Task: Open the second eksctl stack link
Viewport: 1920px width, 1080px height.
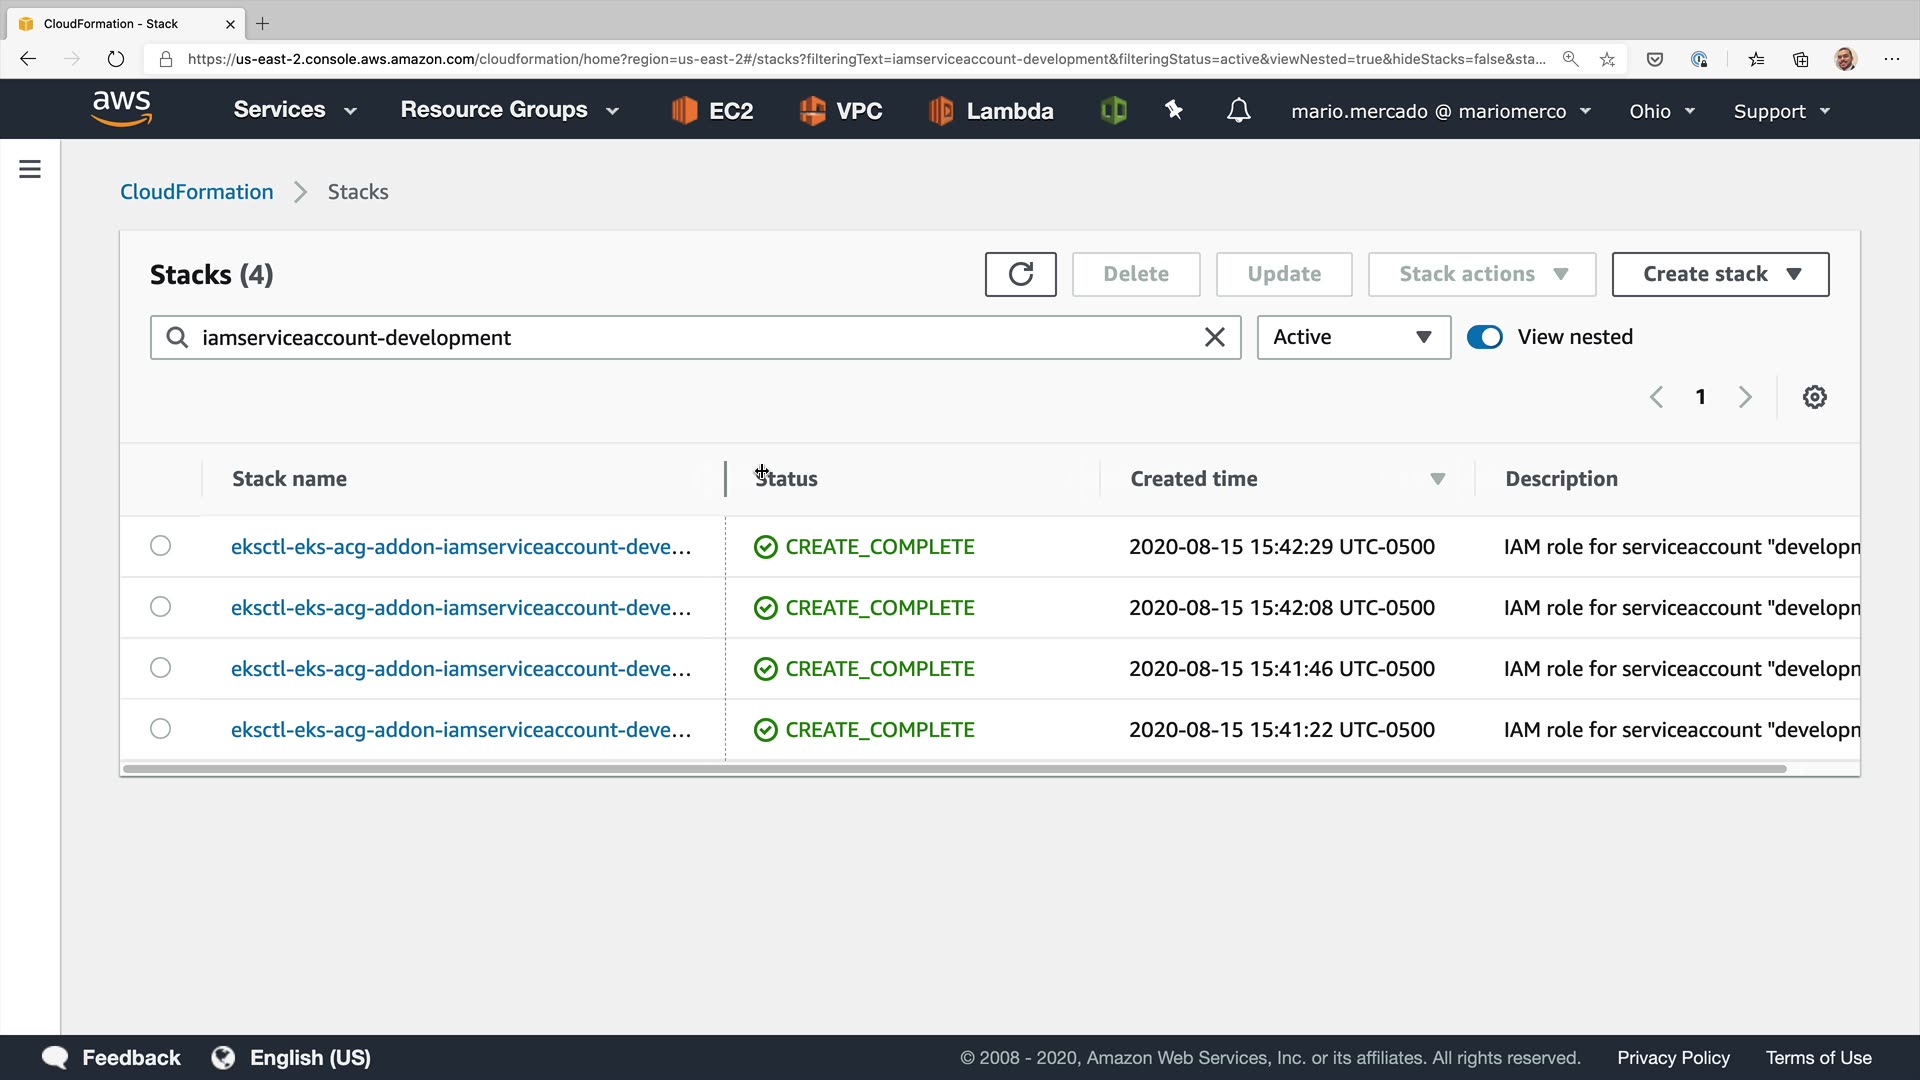Action: (460, 608)
